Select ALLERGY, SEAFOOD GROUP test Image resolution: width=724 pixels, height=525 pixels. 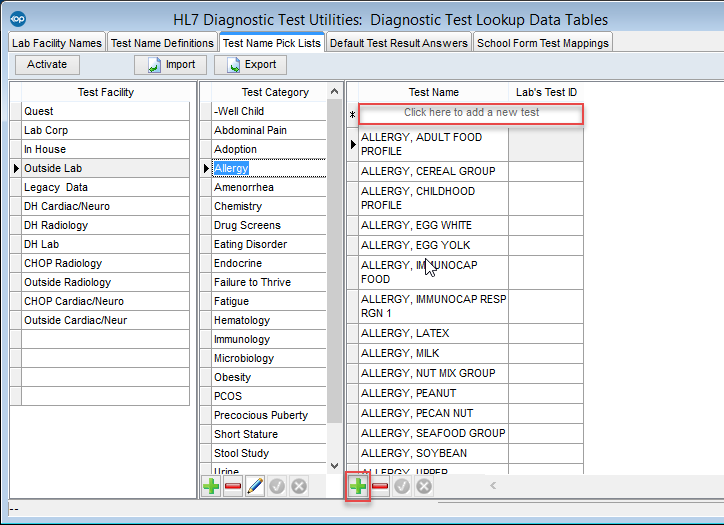tap(433, 433)
